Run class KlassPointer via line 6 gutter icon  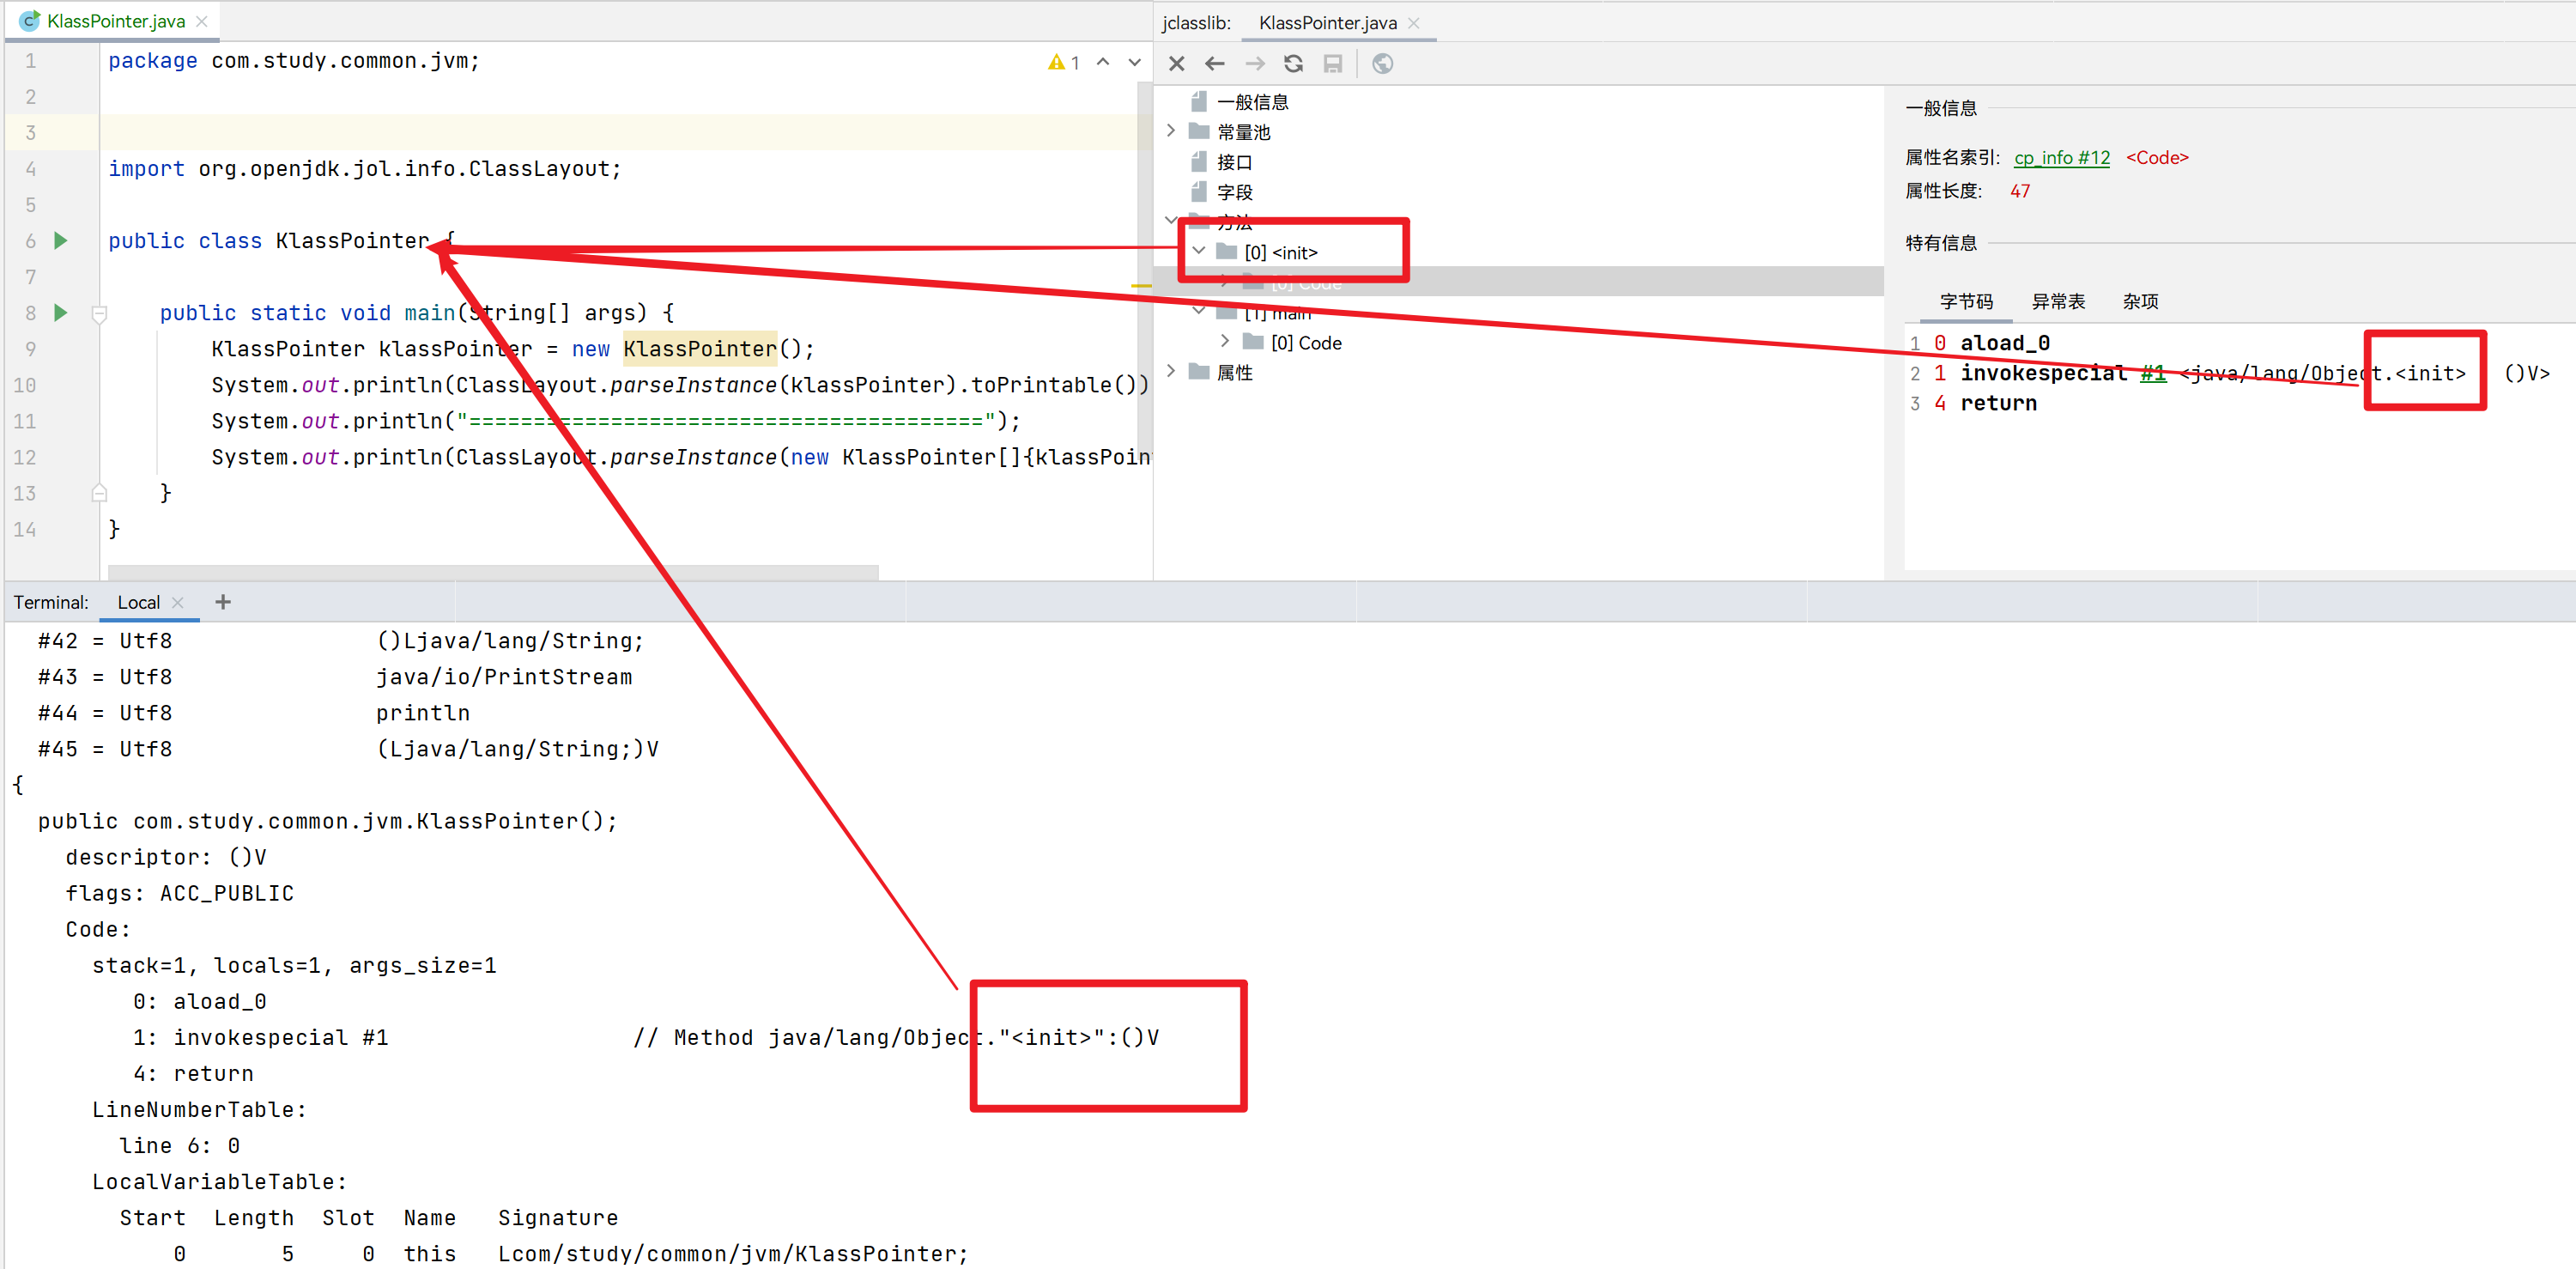60,241
